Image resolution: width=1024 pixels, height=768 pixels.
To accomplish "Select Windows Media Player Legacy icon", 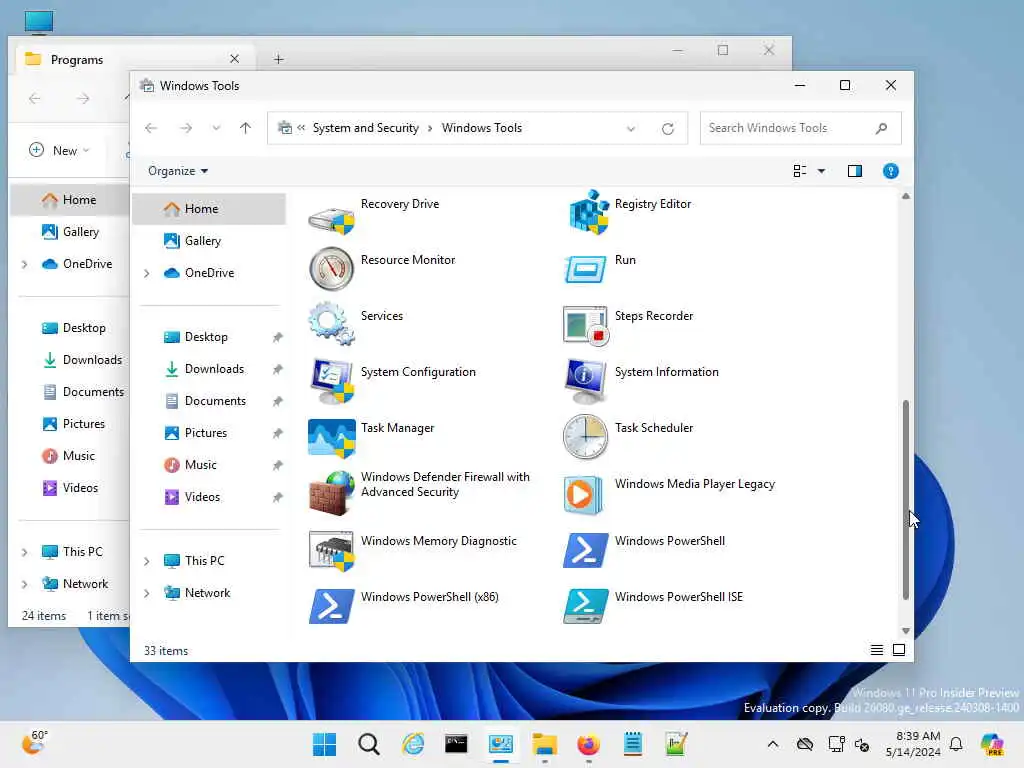I will [x=583, y=494].
